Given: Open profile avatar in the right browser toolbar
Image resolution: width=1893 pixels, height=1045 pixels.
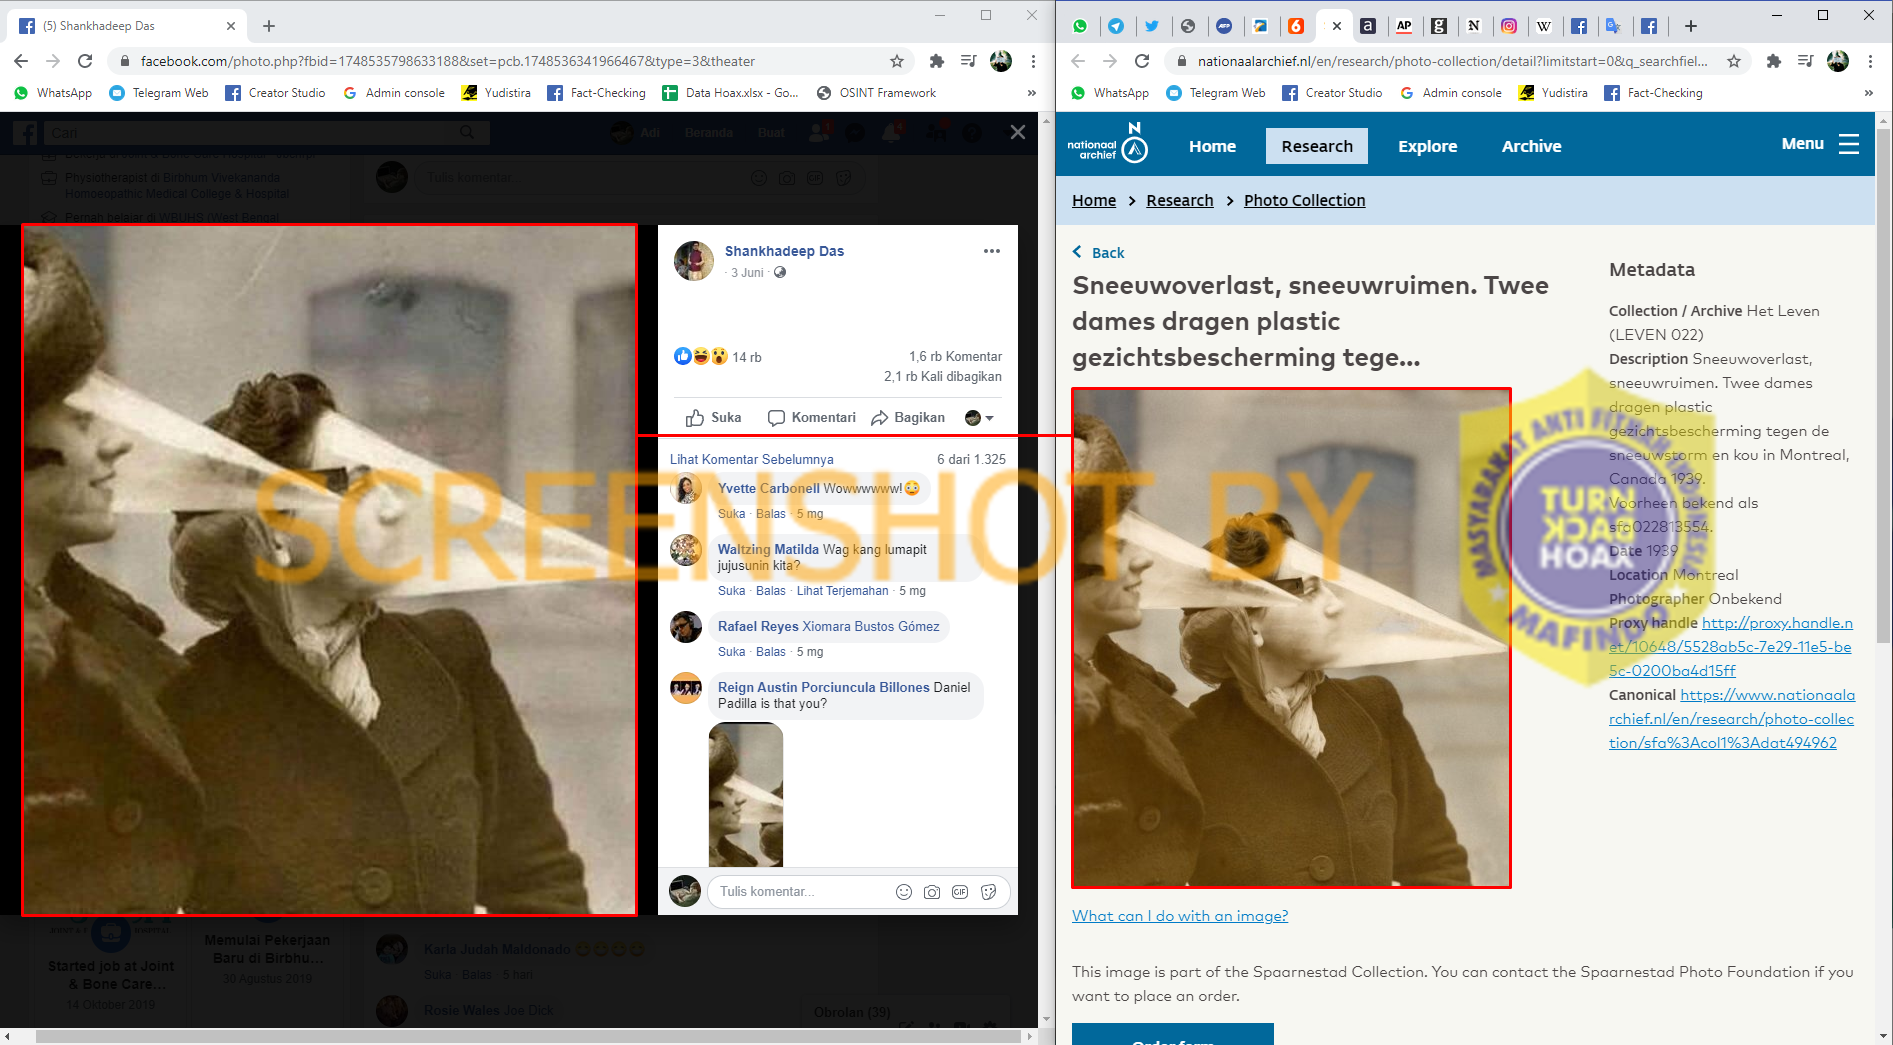Looking at the screenshot, I should point(1838,61).
